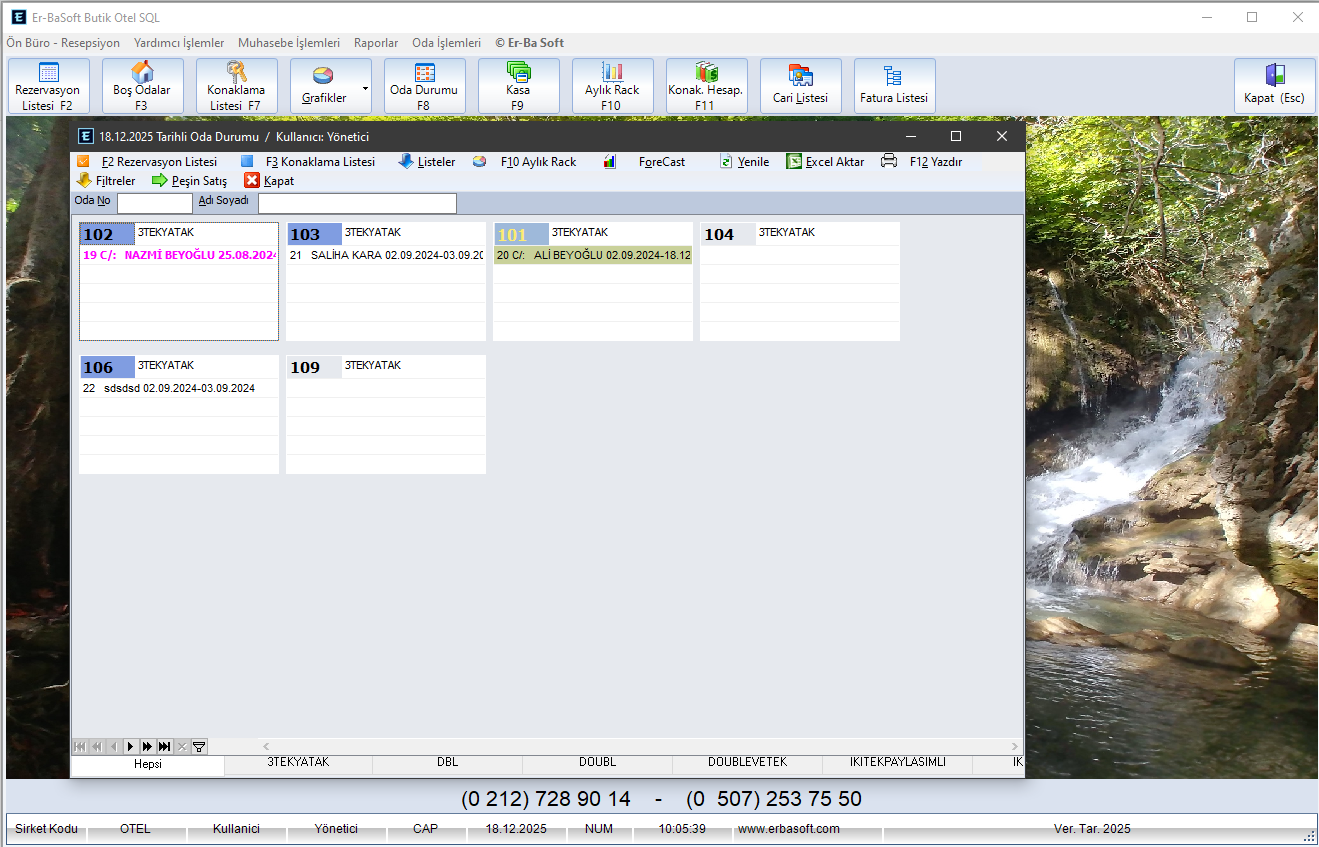Open Konak. Hesap. F11 icon
The width and height of the screenshot is (1319, 847).
coord(706,73)
